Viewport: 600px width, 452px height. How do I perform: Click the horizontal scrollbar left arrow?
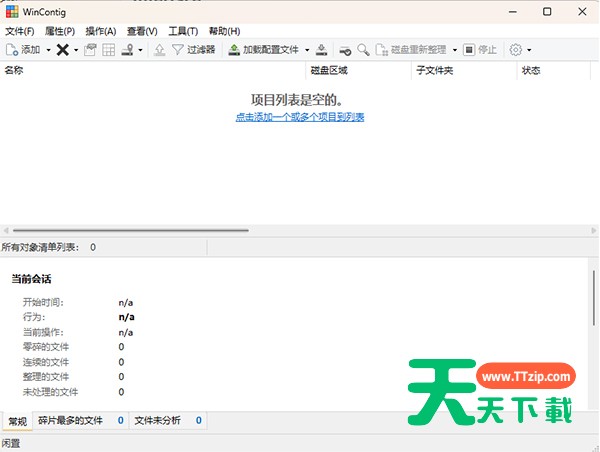click(6, 230)
